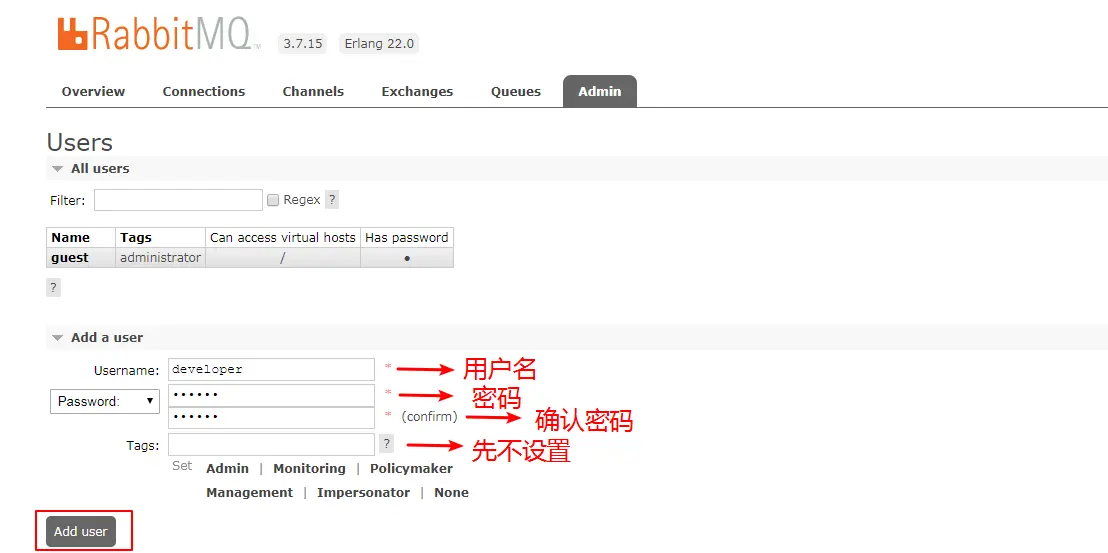Image resolution: width=1108 pixels, height=553 pixels.
Task: Click the Users page heading
Action: pyautogui.click(x=80, y=142)
